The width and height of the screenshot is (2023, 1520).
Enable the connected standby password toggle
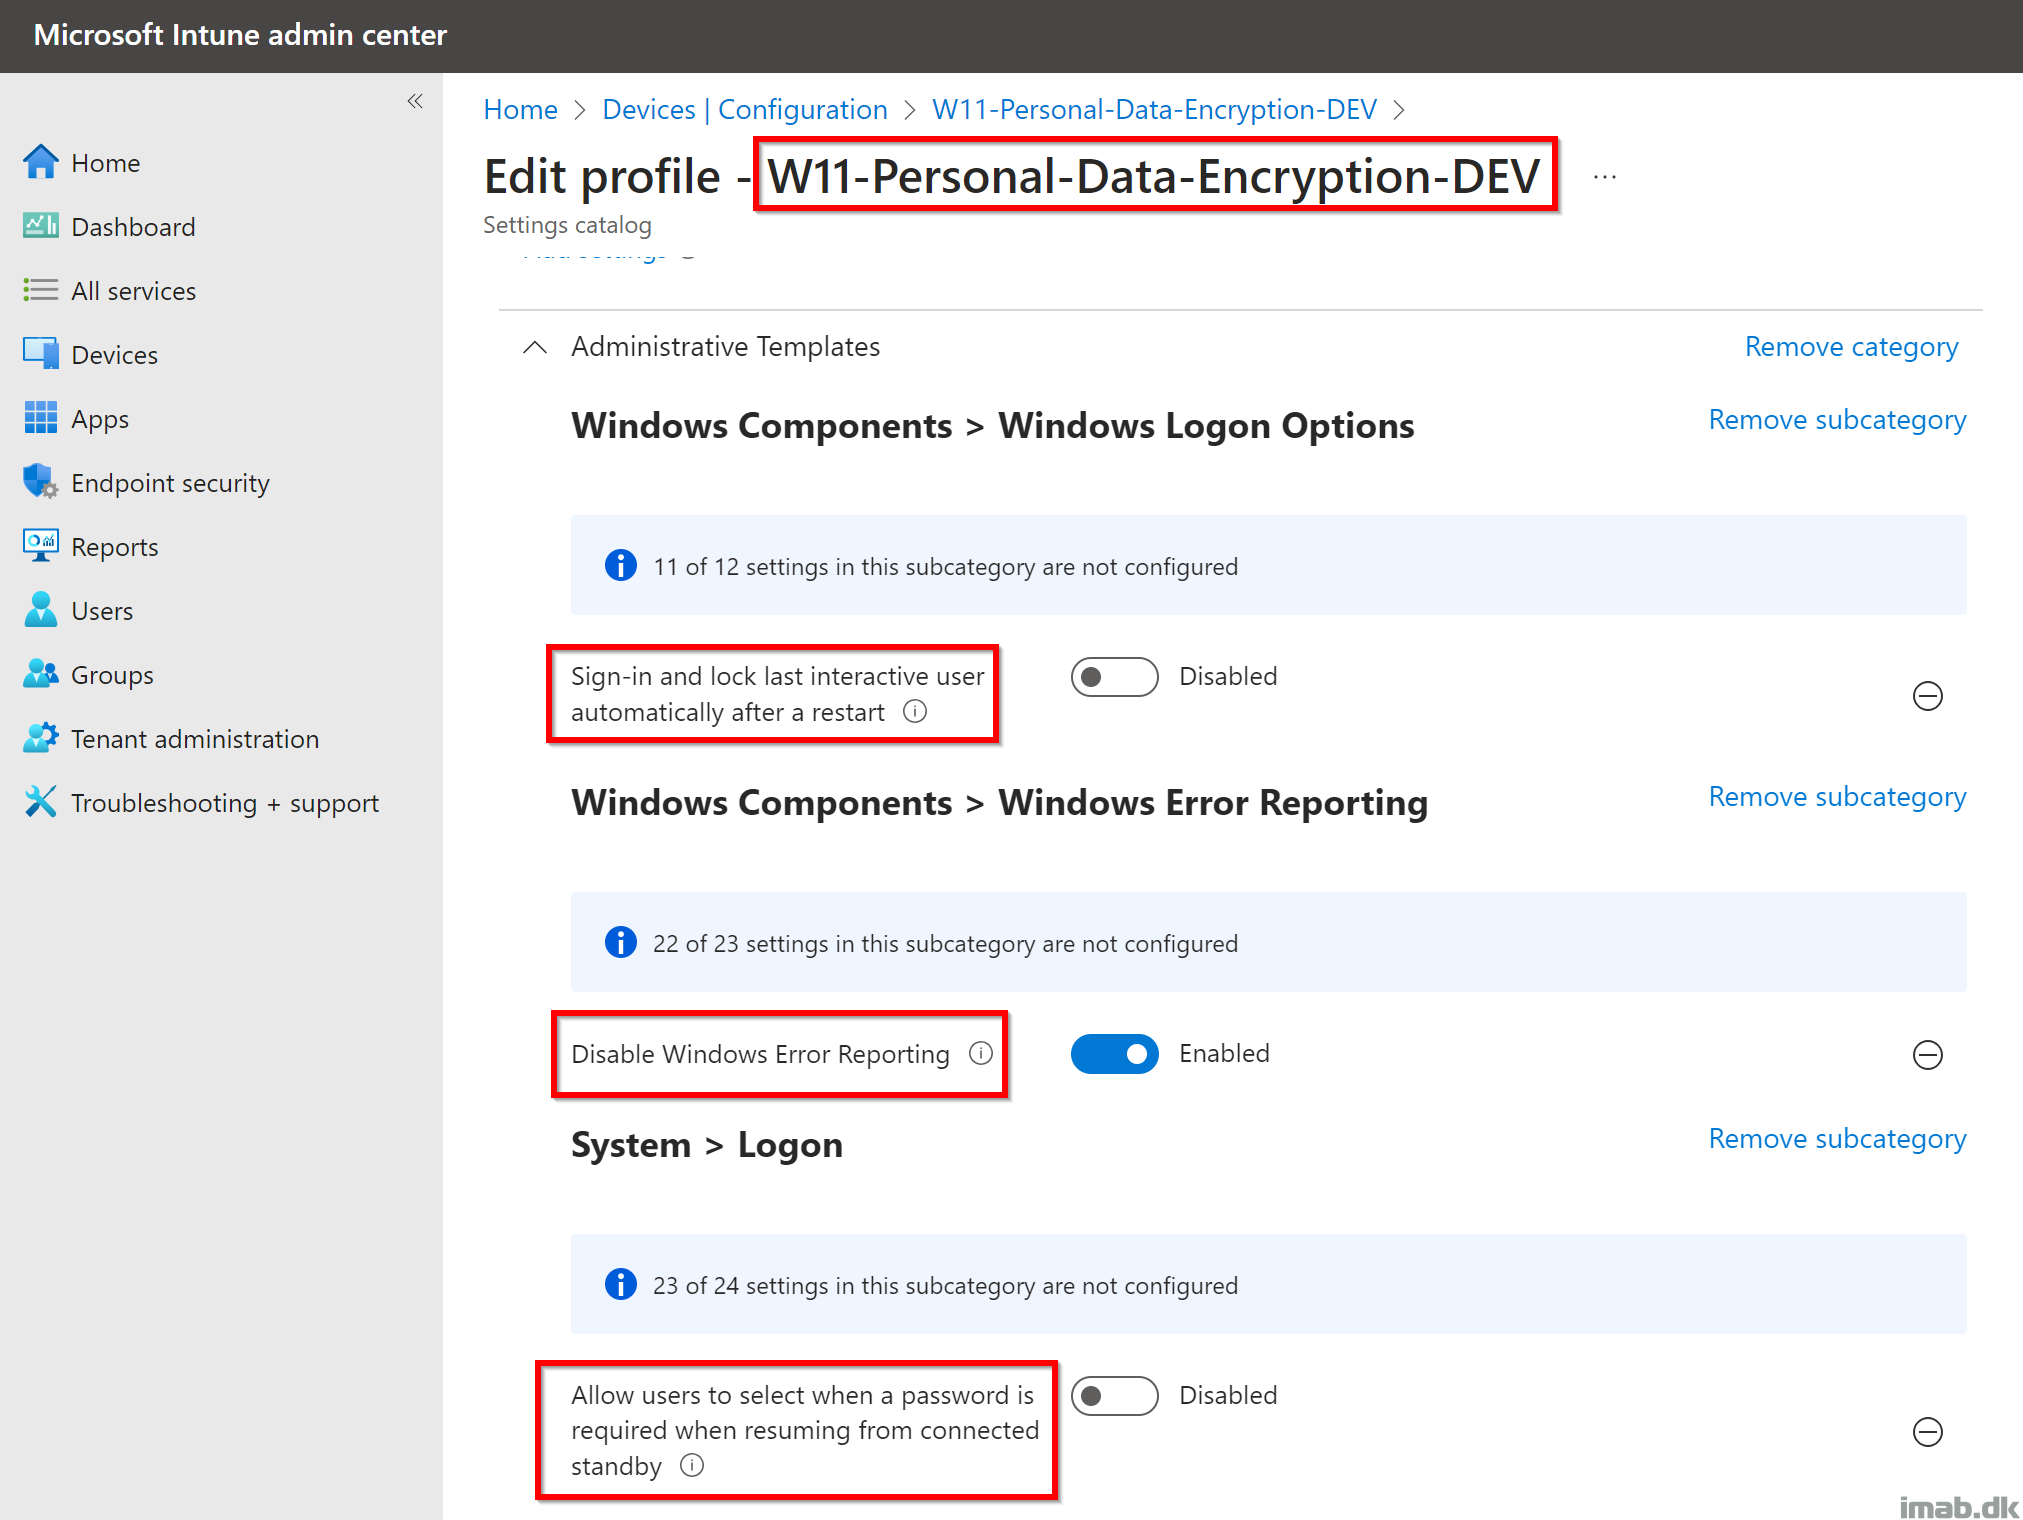1114,1396
